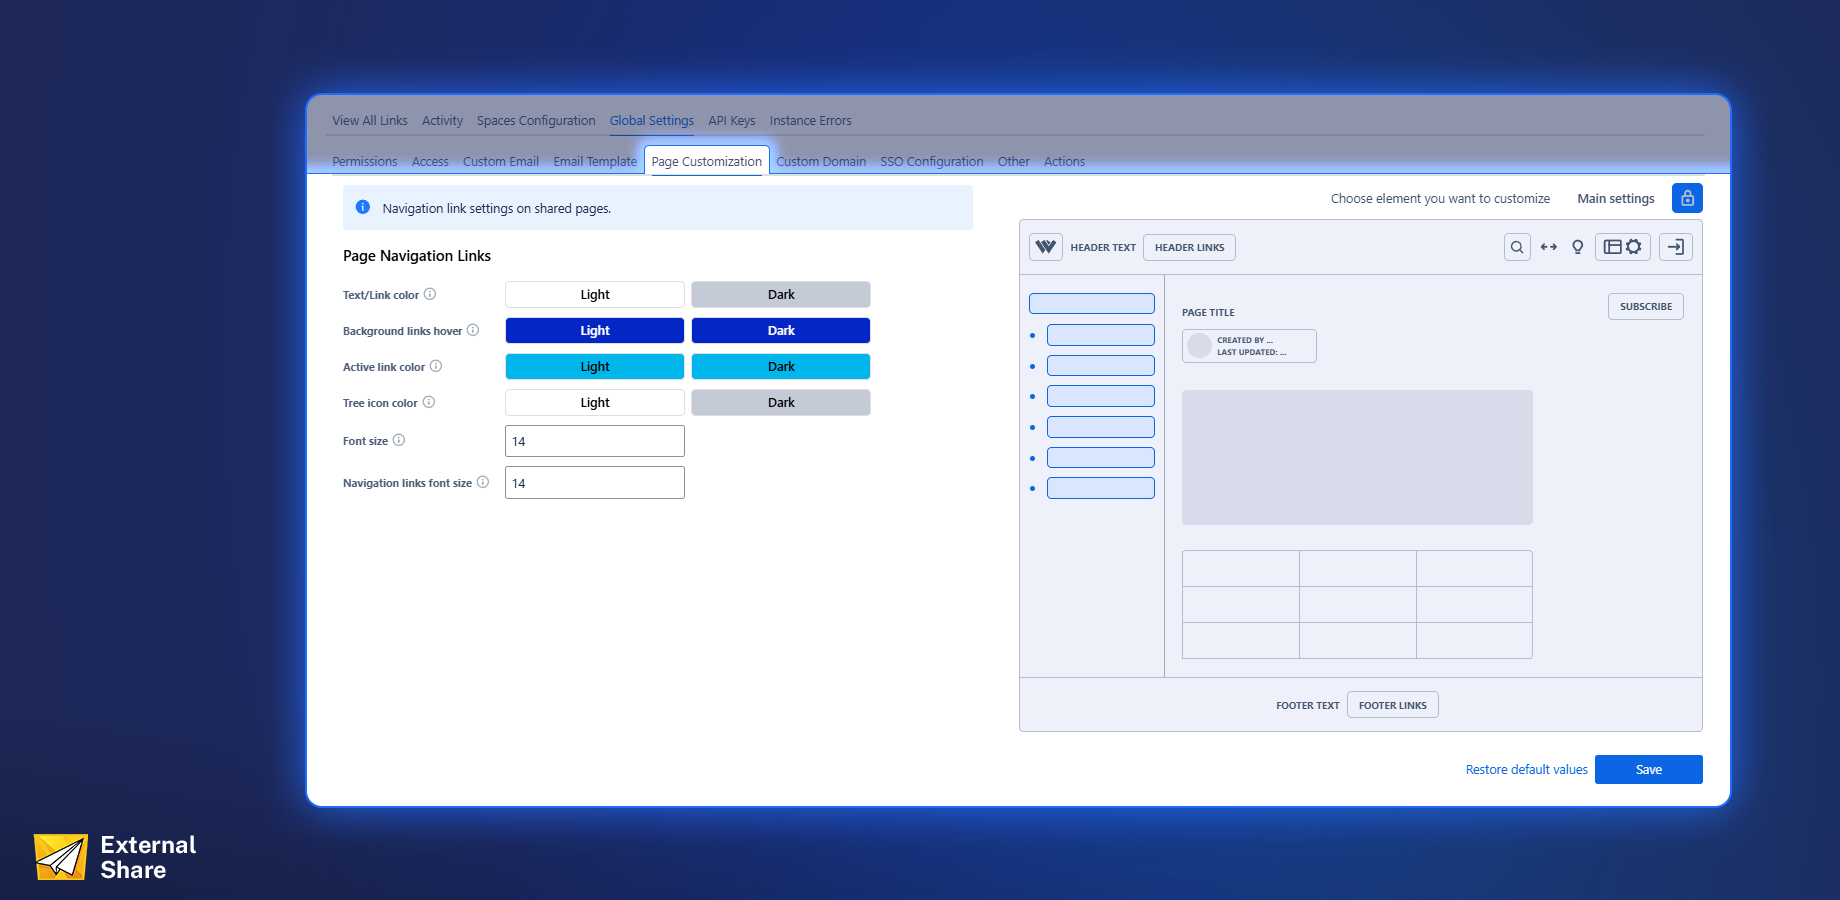The image size is (1840, 900).
Task: Click info icon beside Active link color
Action: pos(436,366)
